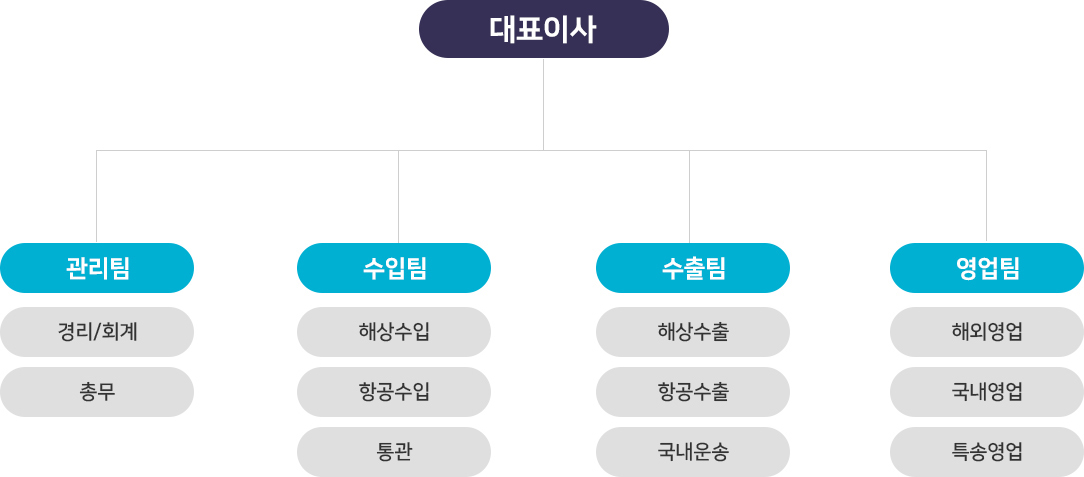Viewport: 1084px width, 477px height.
Task: Click the 수입팀 label text
Action: tap(395, 268)
